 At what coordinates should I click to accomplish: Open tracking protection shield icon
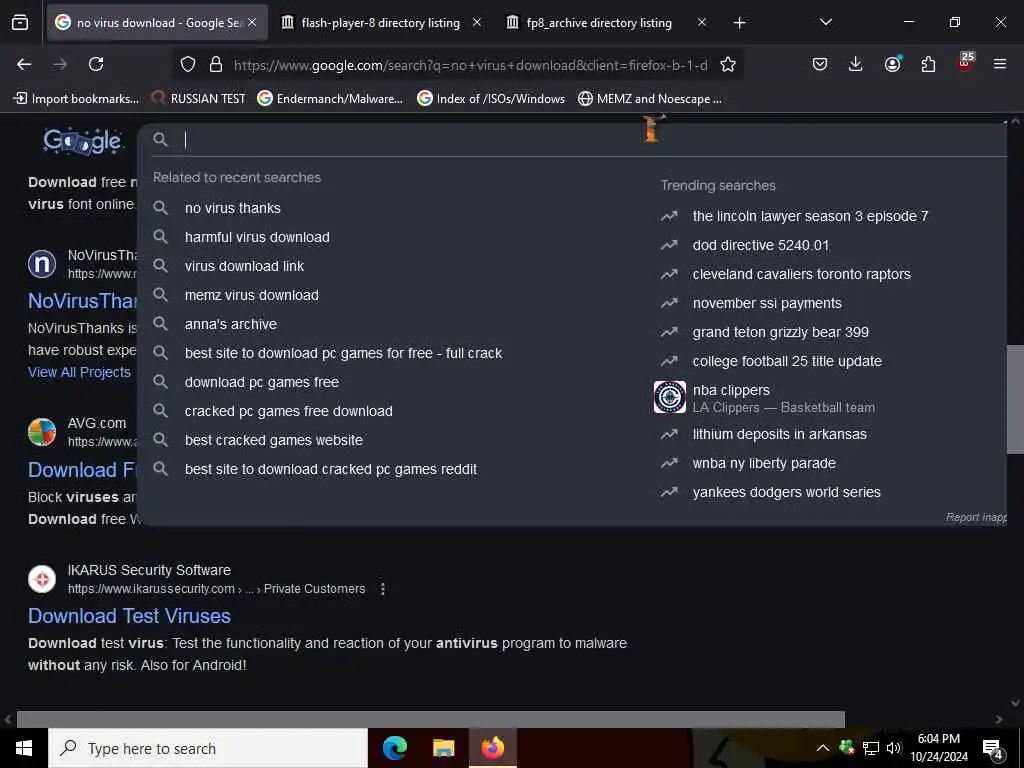pos(188,64)
